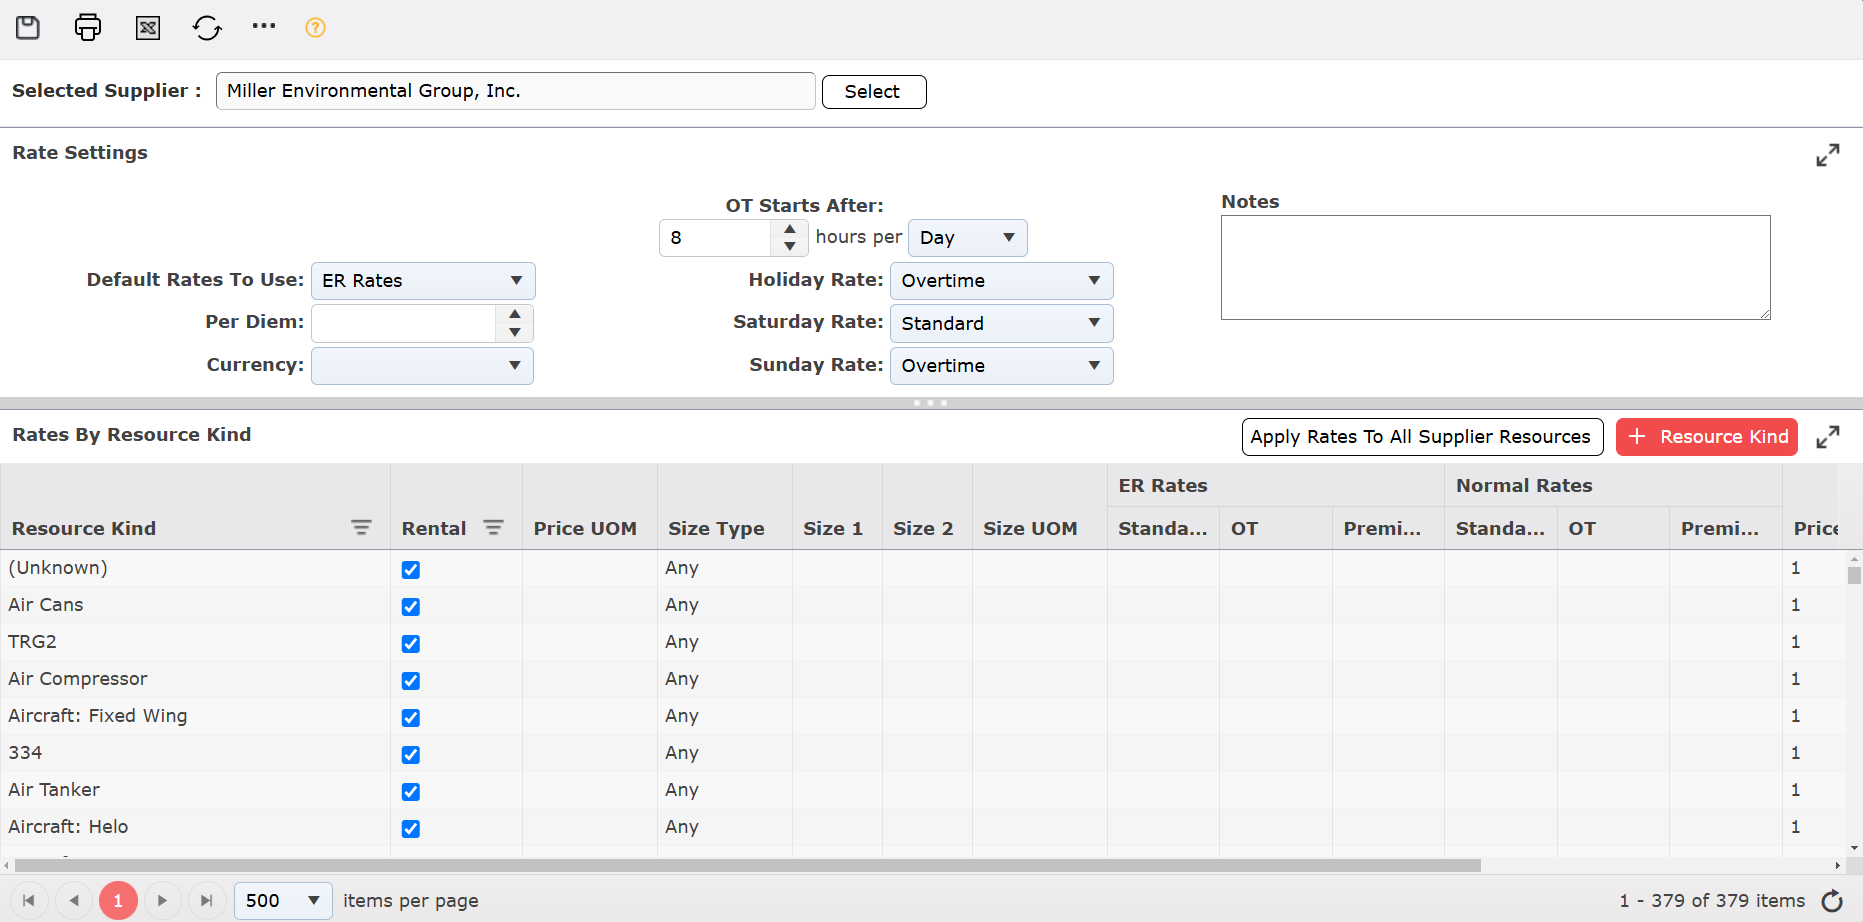Save changes using the disk icon
The height and width of the screenshot is (922, 1863).
point(27,27)
